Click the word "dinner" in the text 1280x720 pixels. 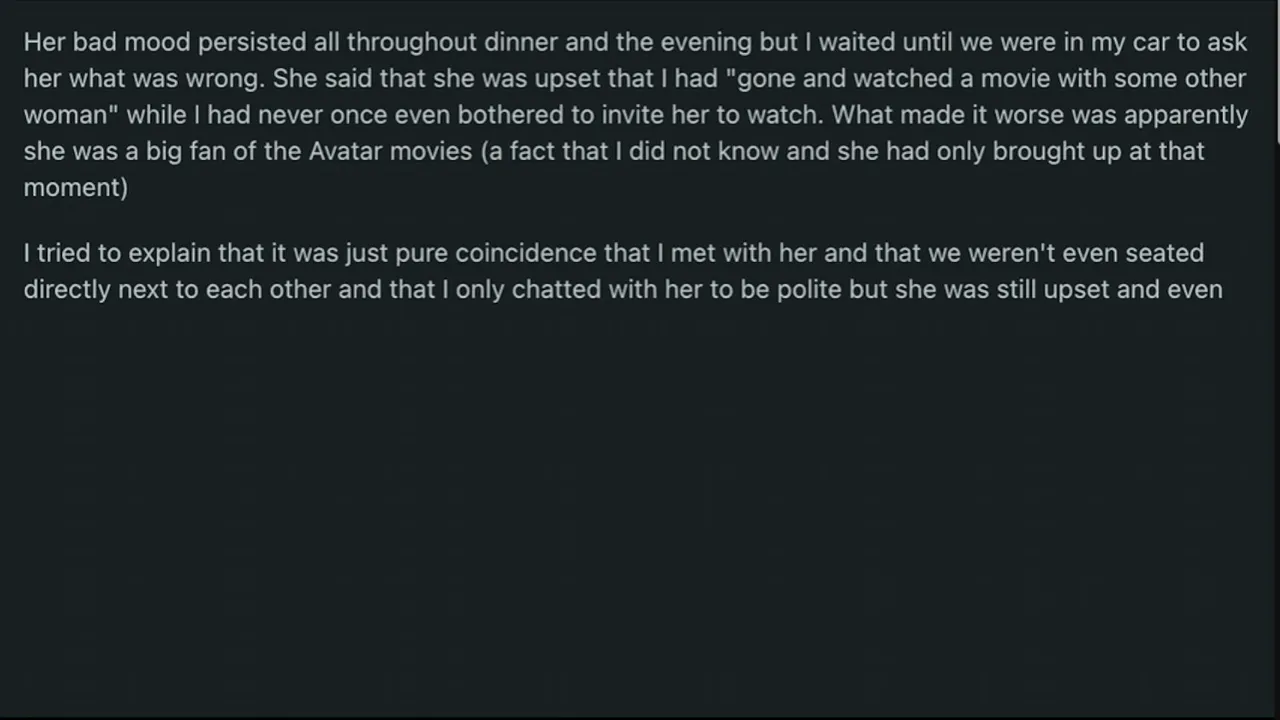pos(520,42)
